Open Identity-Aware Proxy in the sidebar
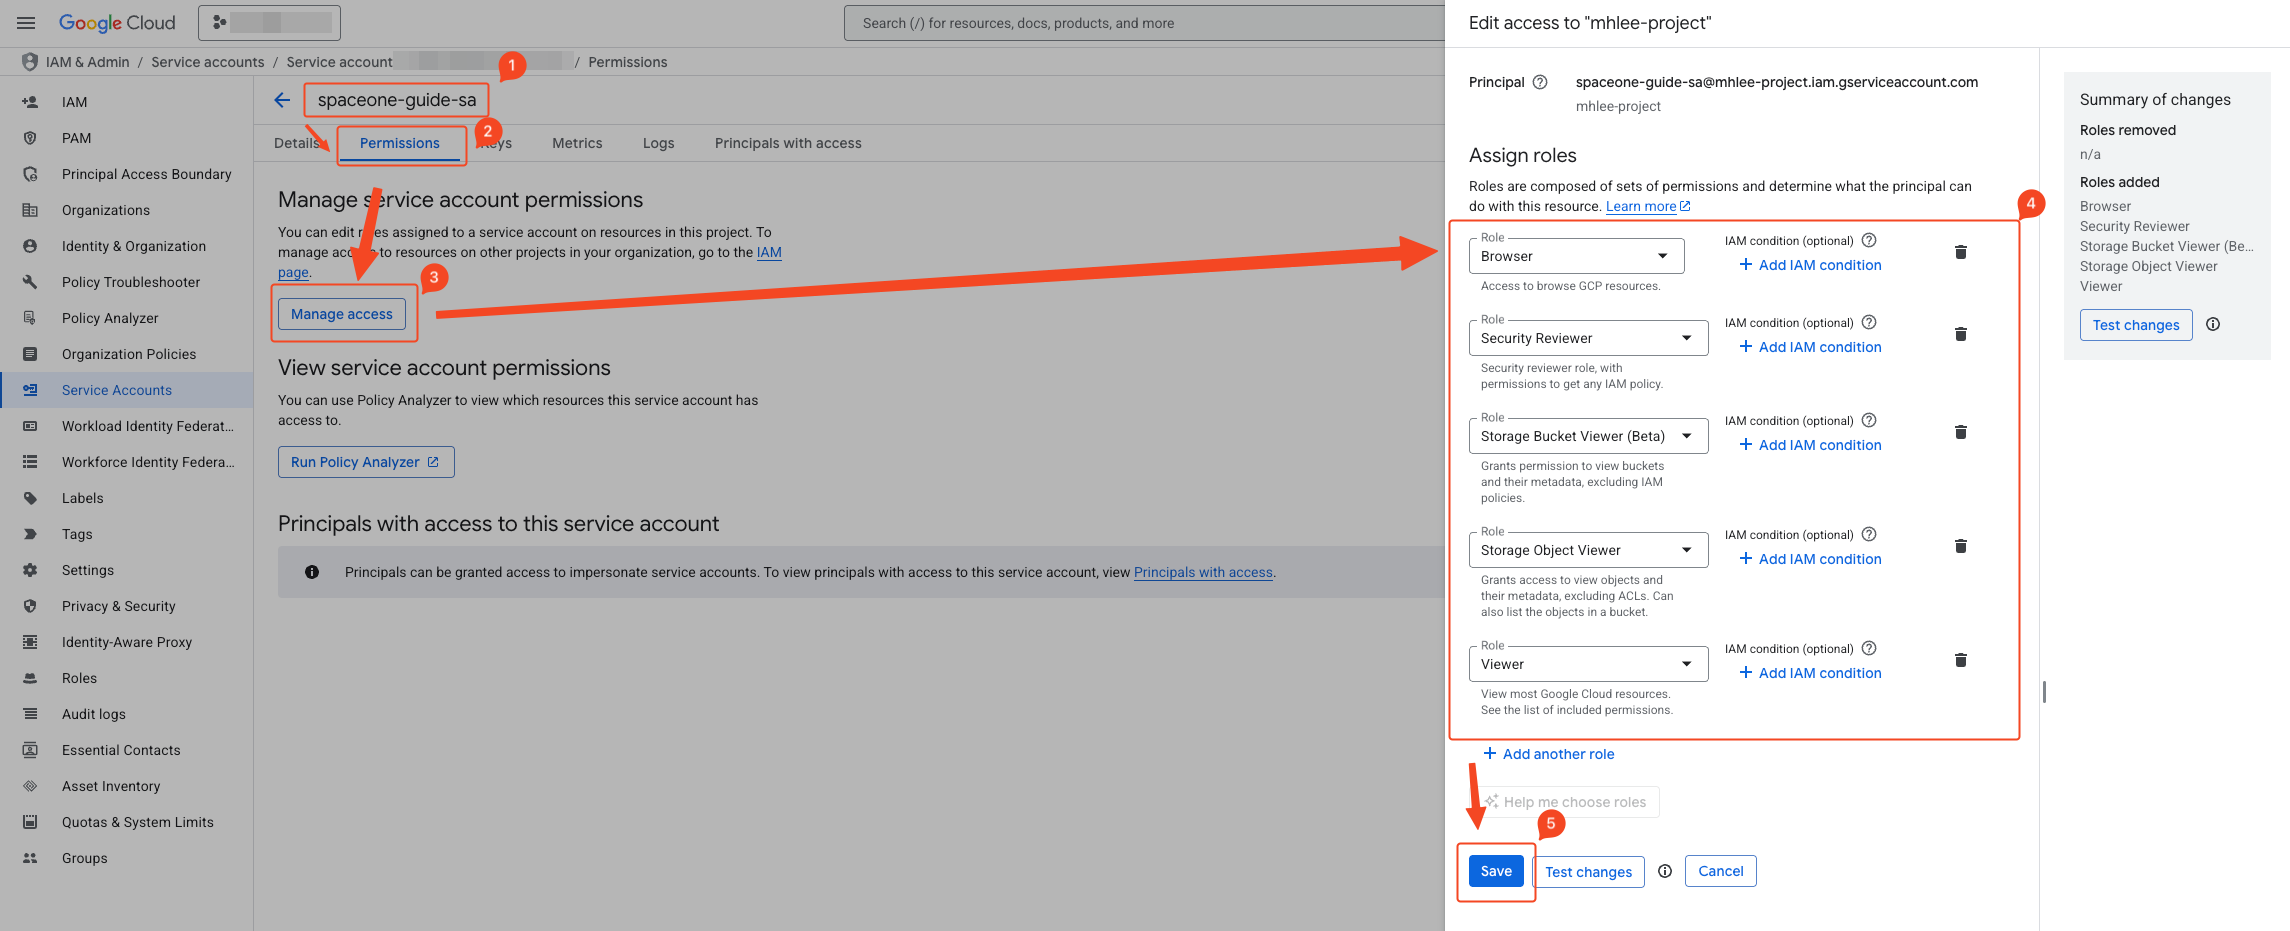2290x931 pixels. tap(126, 642)
